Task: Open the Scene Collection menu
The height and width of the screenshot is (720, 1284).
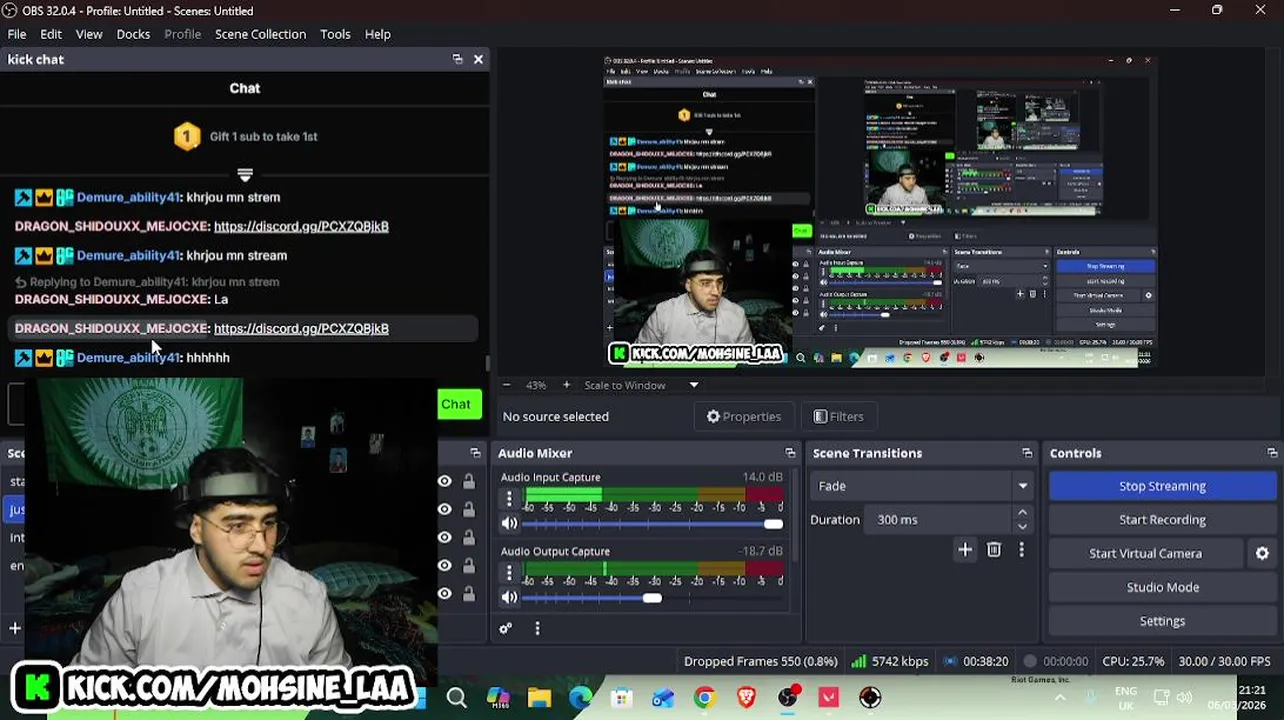Action: pos(260,34)
